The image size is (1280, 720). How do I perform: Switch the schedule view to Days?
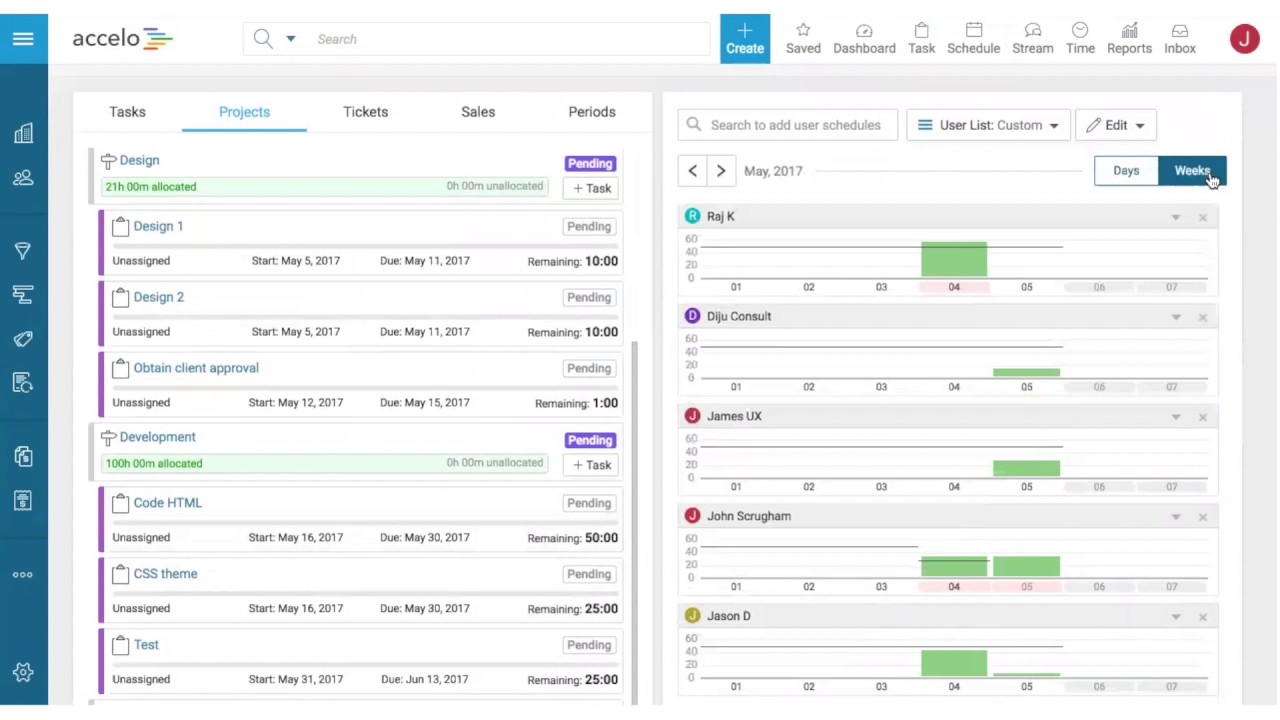coord(1126,170)
